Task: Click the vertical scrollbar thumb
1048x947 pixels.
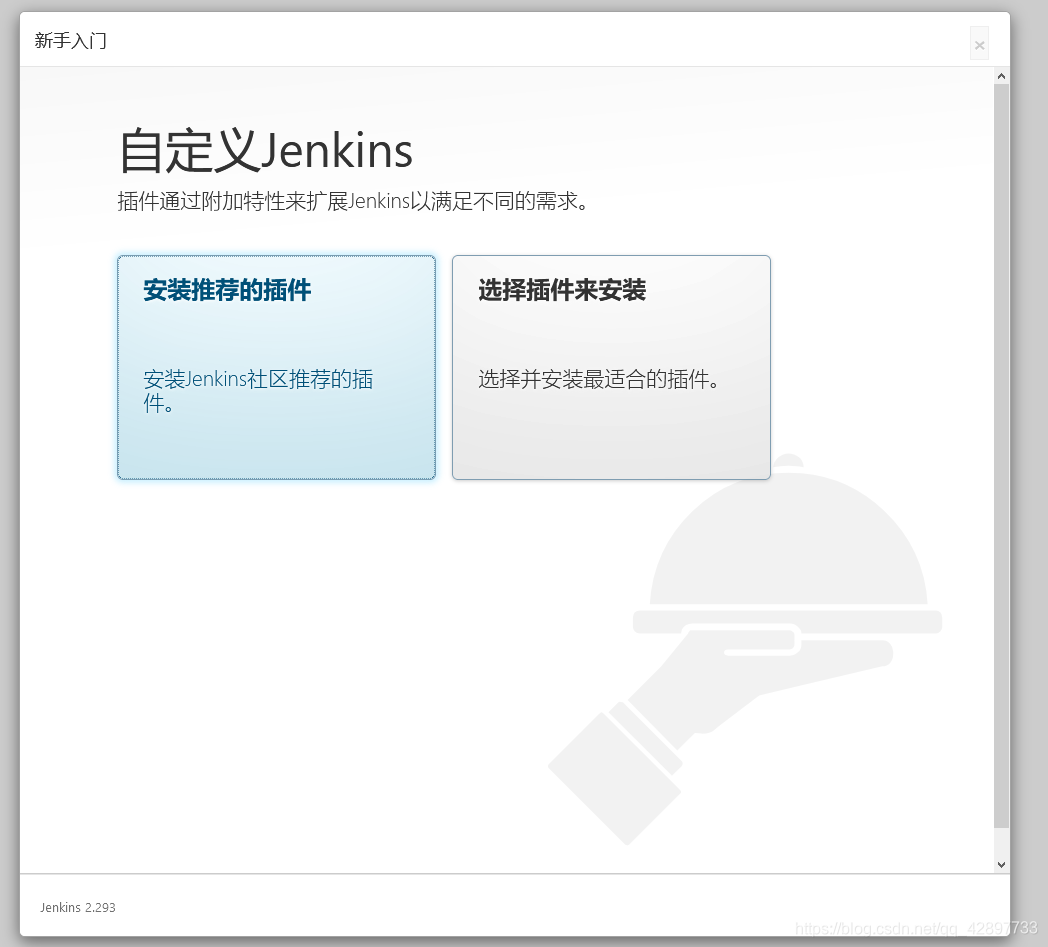Action: [1001, 456]
